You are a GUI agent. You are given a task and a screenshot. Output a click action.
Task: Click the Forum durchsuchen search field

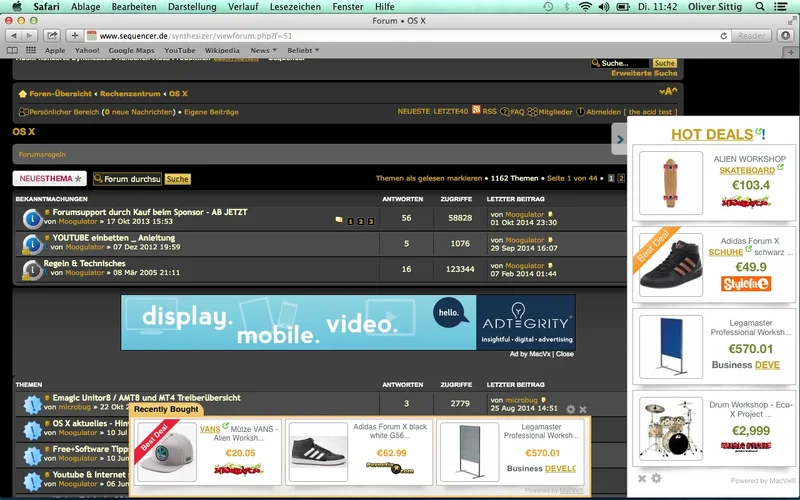[127, 179]
